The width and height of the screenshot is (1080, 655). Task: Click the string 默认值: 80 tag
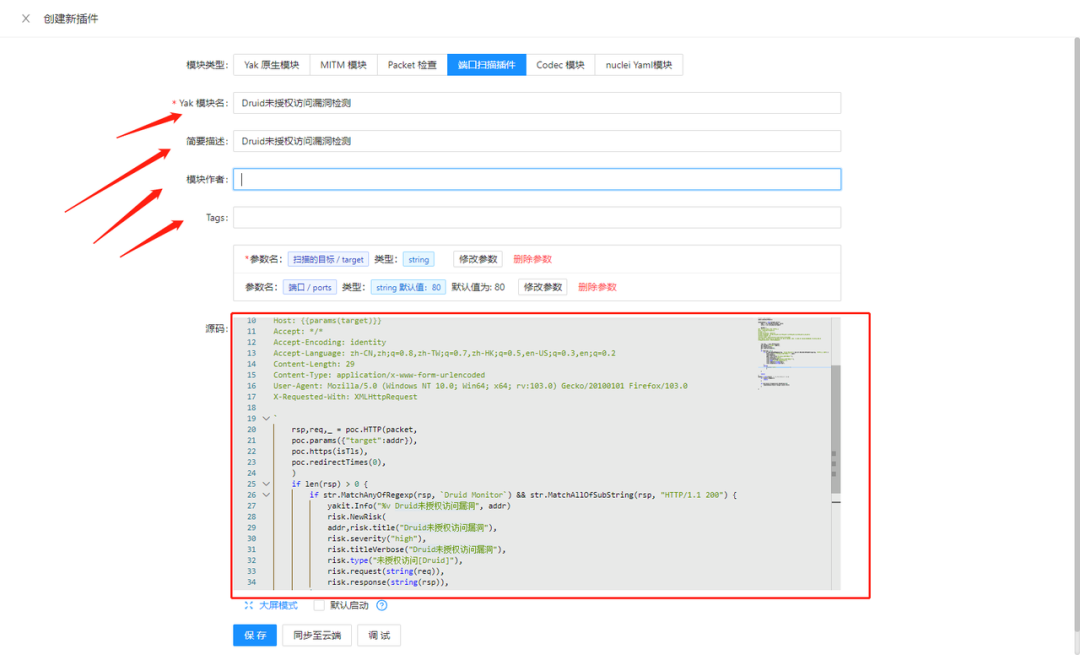coord(408,287)
